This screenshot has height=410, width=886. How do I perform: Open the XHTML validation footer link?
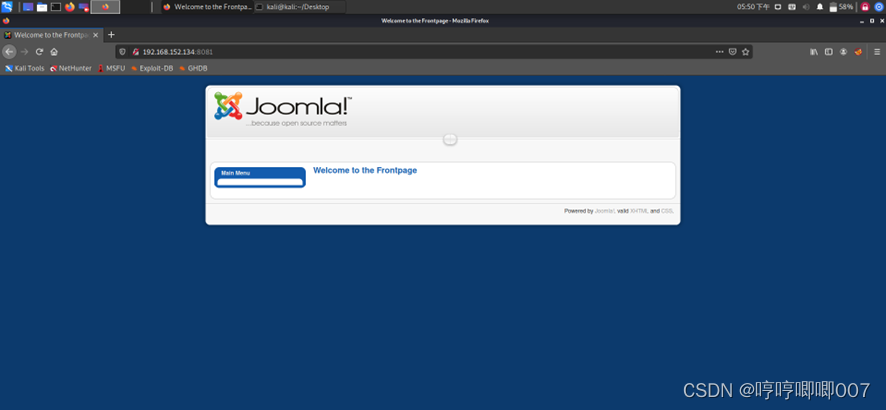click(x=639, y=211)
